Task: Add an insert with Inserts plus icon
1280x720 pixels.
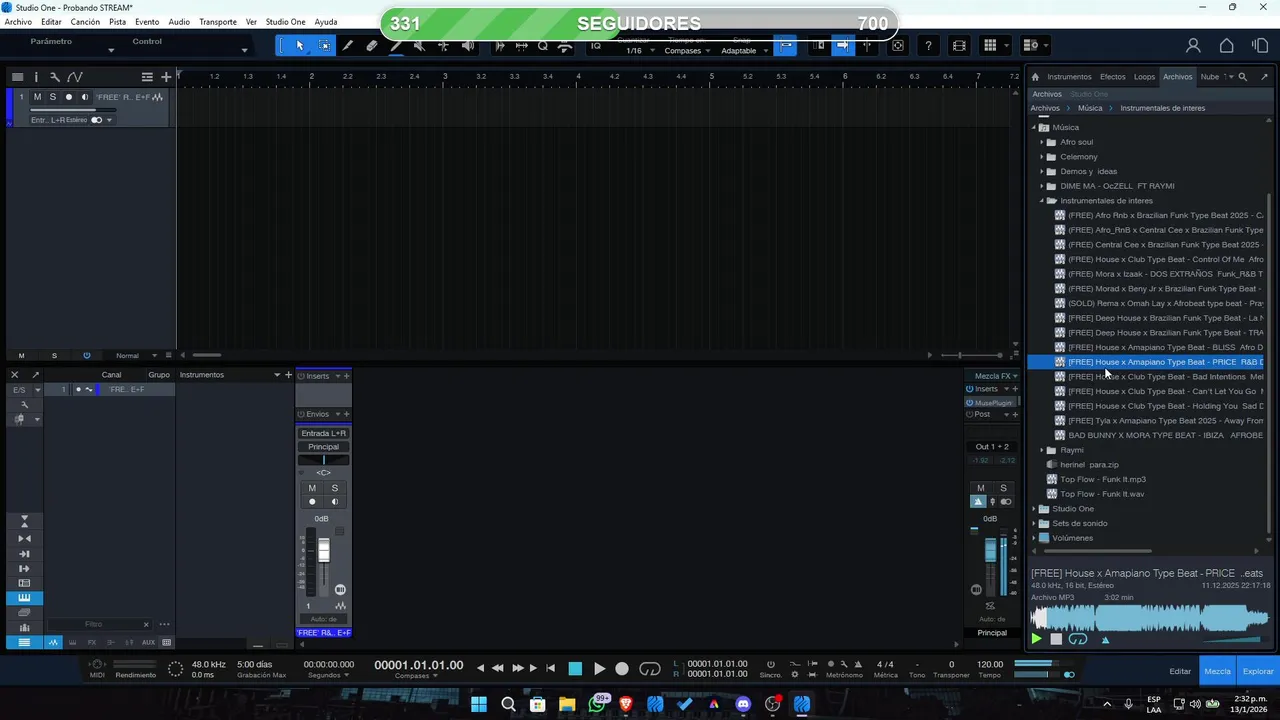Action: [x=346, y=376]
